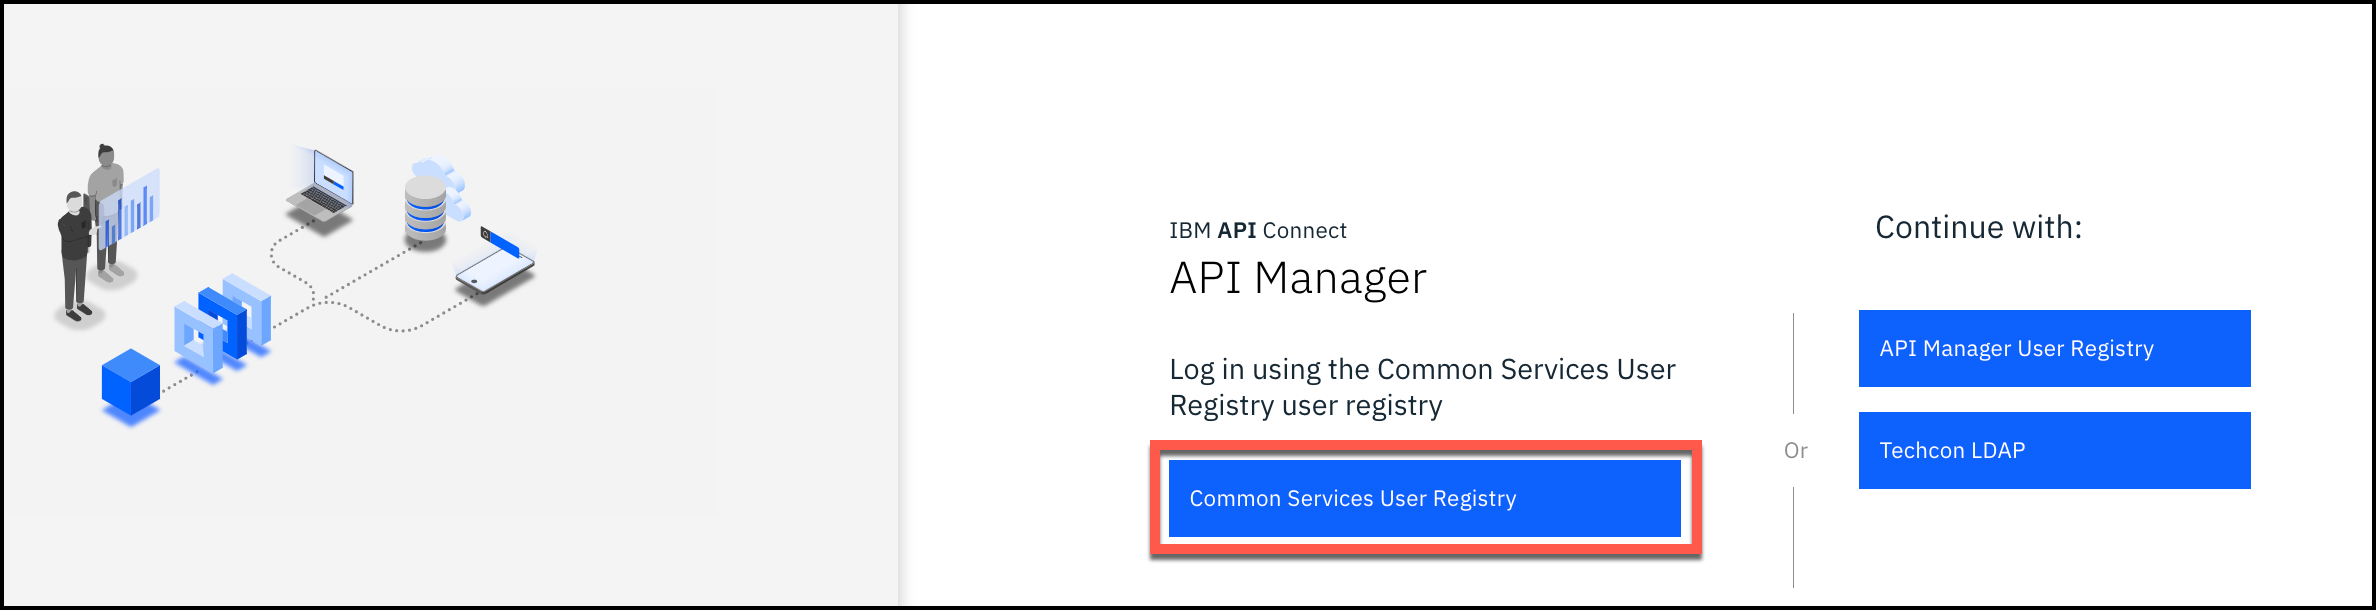Continue with API Manager User Registry
This screenshot has width=2376, height=610.
tap(2054, 348)
